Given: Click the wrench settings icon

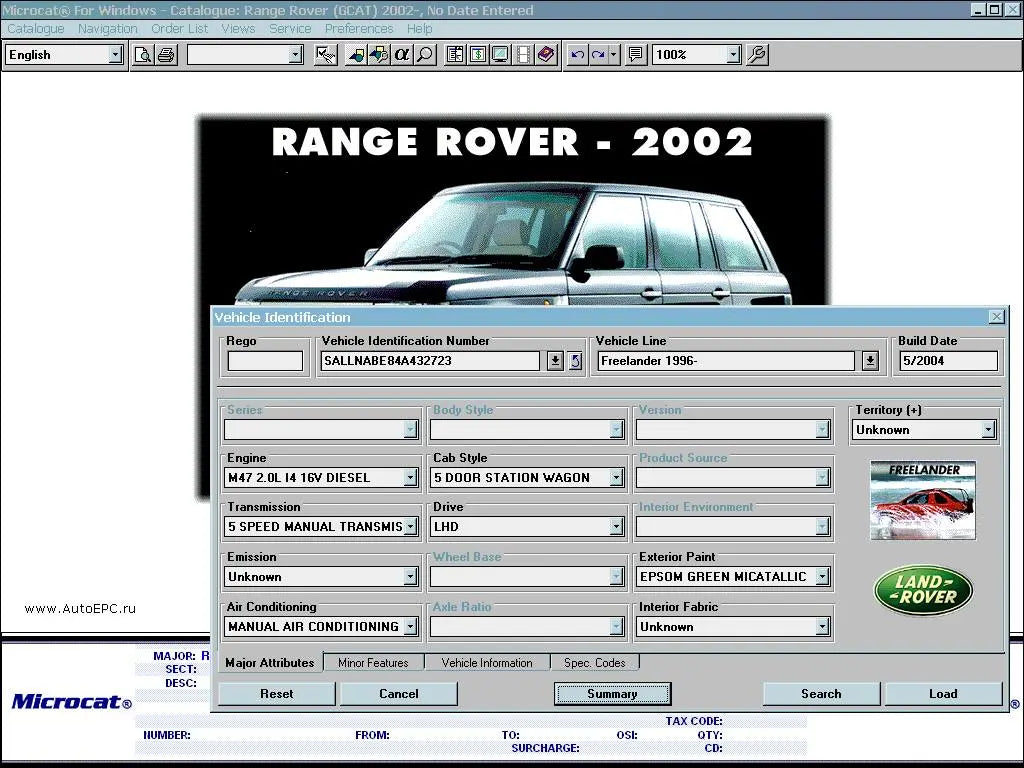Looking at the screenshot, I should pyautogui.click(x=757, y=55).
